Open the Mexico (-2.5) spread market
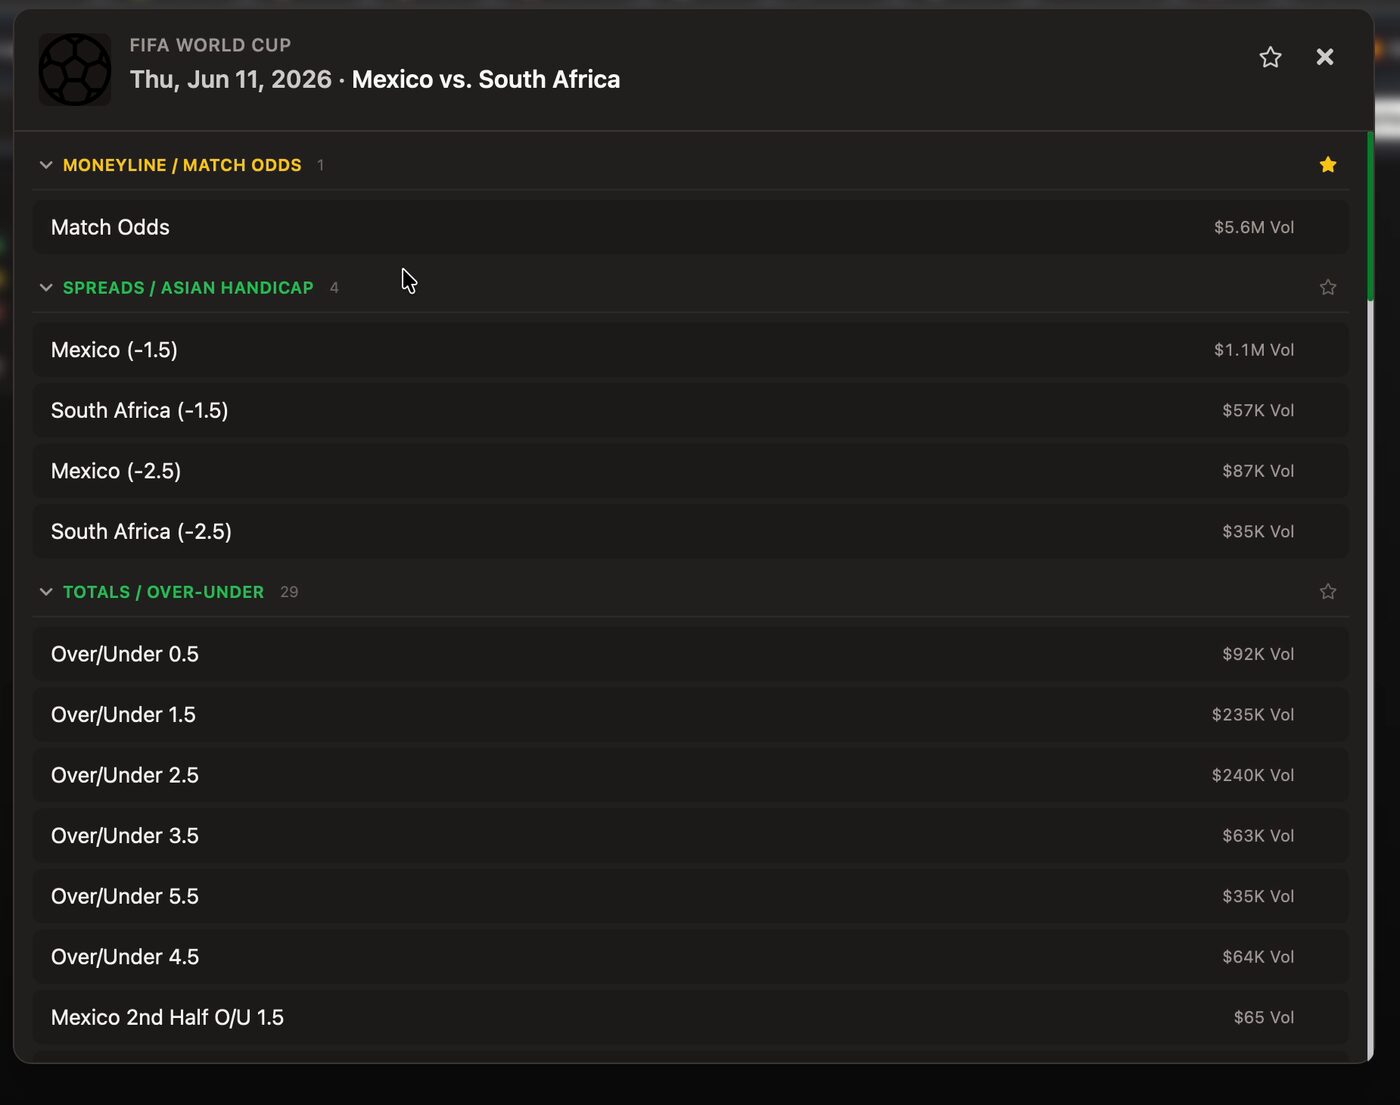The height and width of the screenshot is (1105, 1400). click(x=691, y=471)
